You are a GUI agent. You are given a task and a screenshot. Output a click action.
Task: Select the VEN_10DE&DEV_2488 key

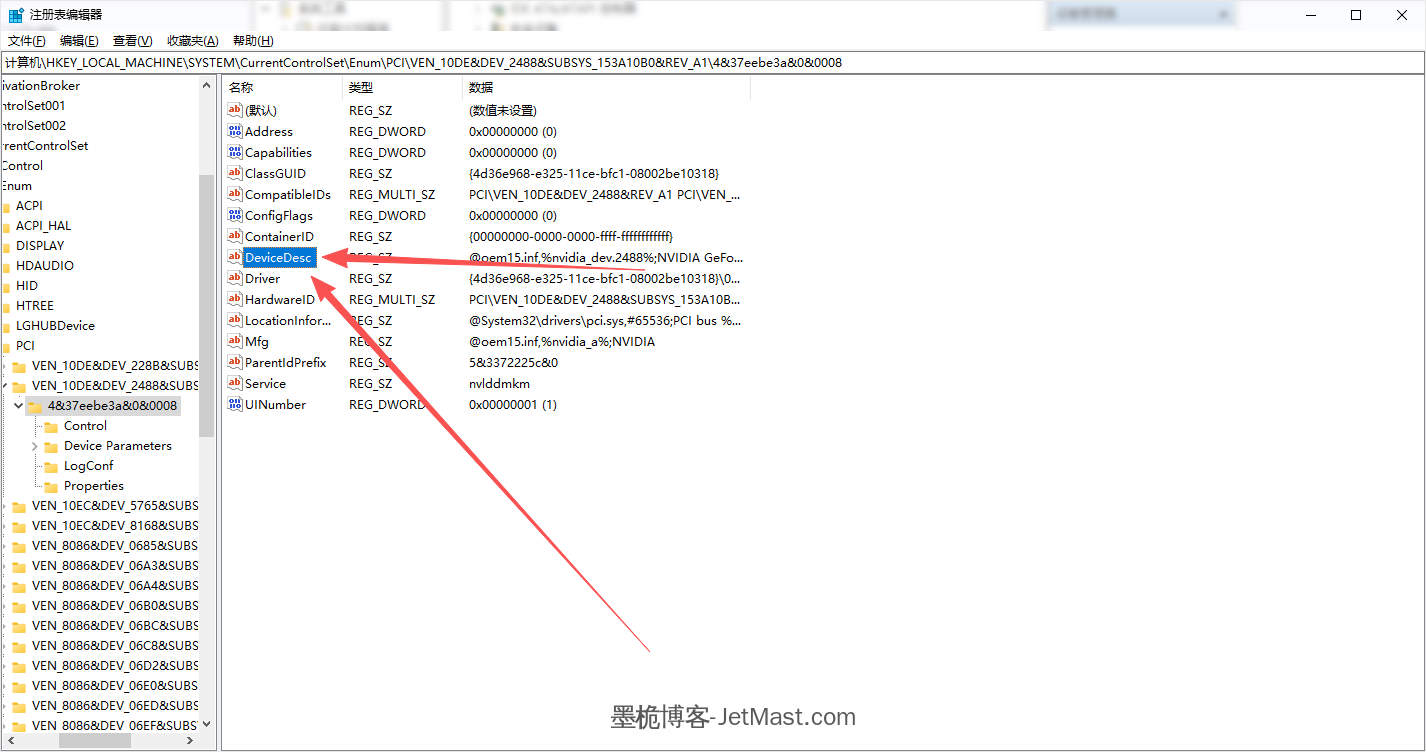tap(115, 386)
